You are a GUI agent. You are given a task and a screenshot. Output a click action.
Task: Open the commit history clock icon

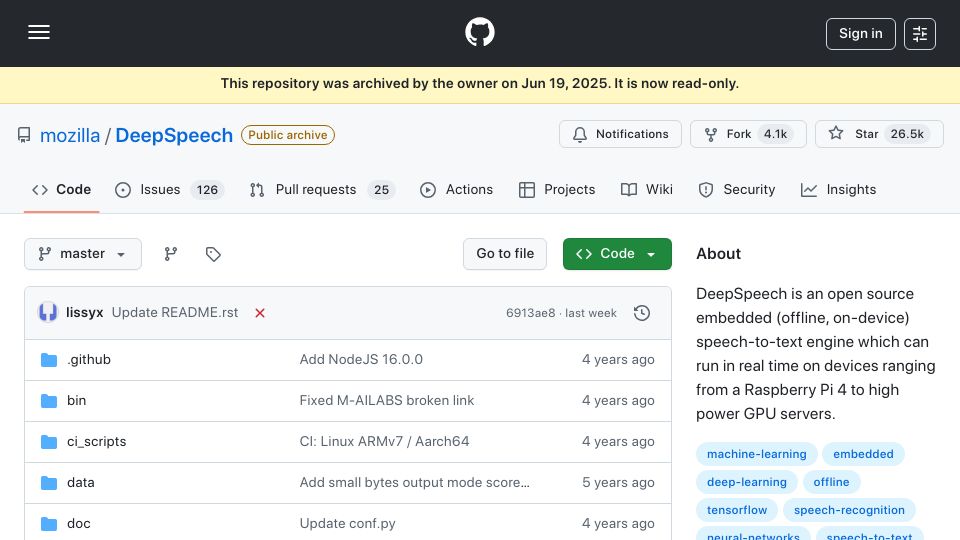[x=642, y=313]
